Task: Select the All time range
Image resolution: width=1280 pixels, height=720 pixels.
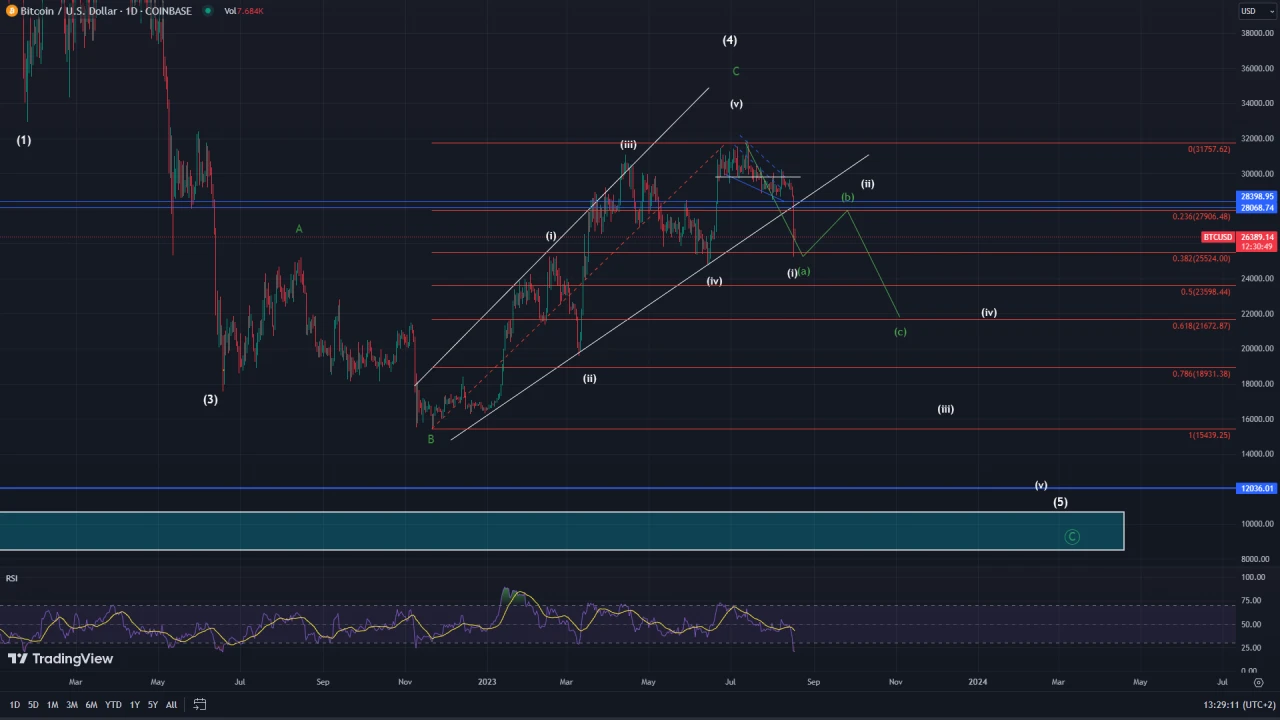Action: tap(171, 705)
